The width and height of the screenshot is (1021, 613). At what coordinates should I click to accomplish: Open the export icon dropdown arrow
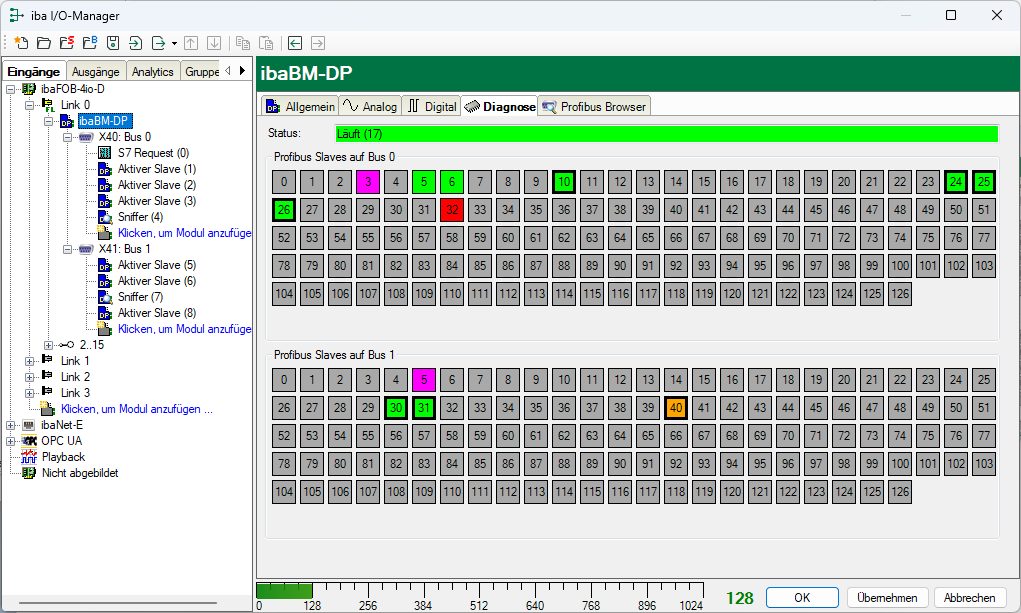coord(174,43)
